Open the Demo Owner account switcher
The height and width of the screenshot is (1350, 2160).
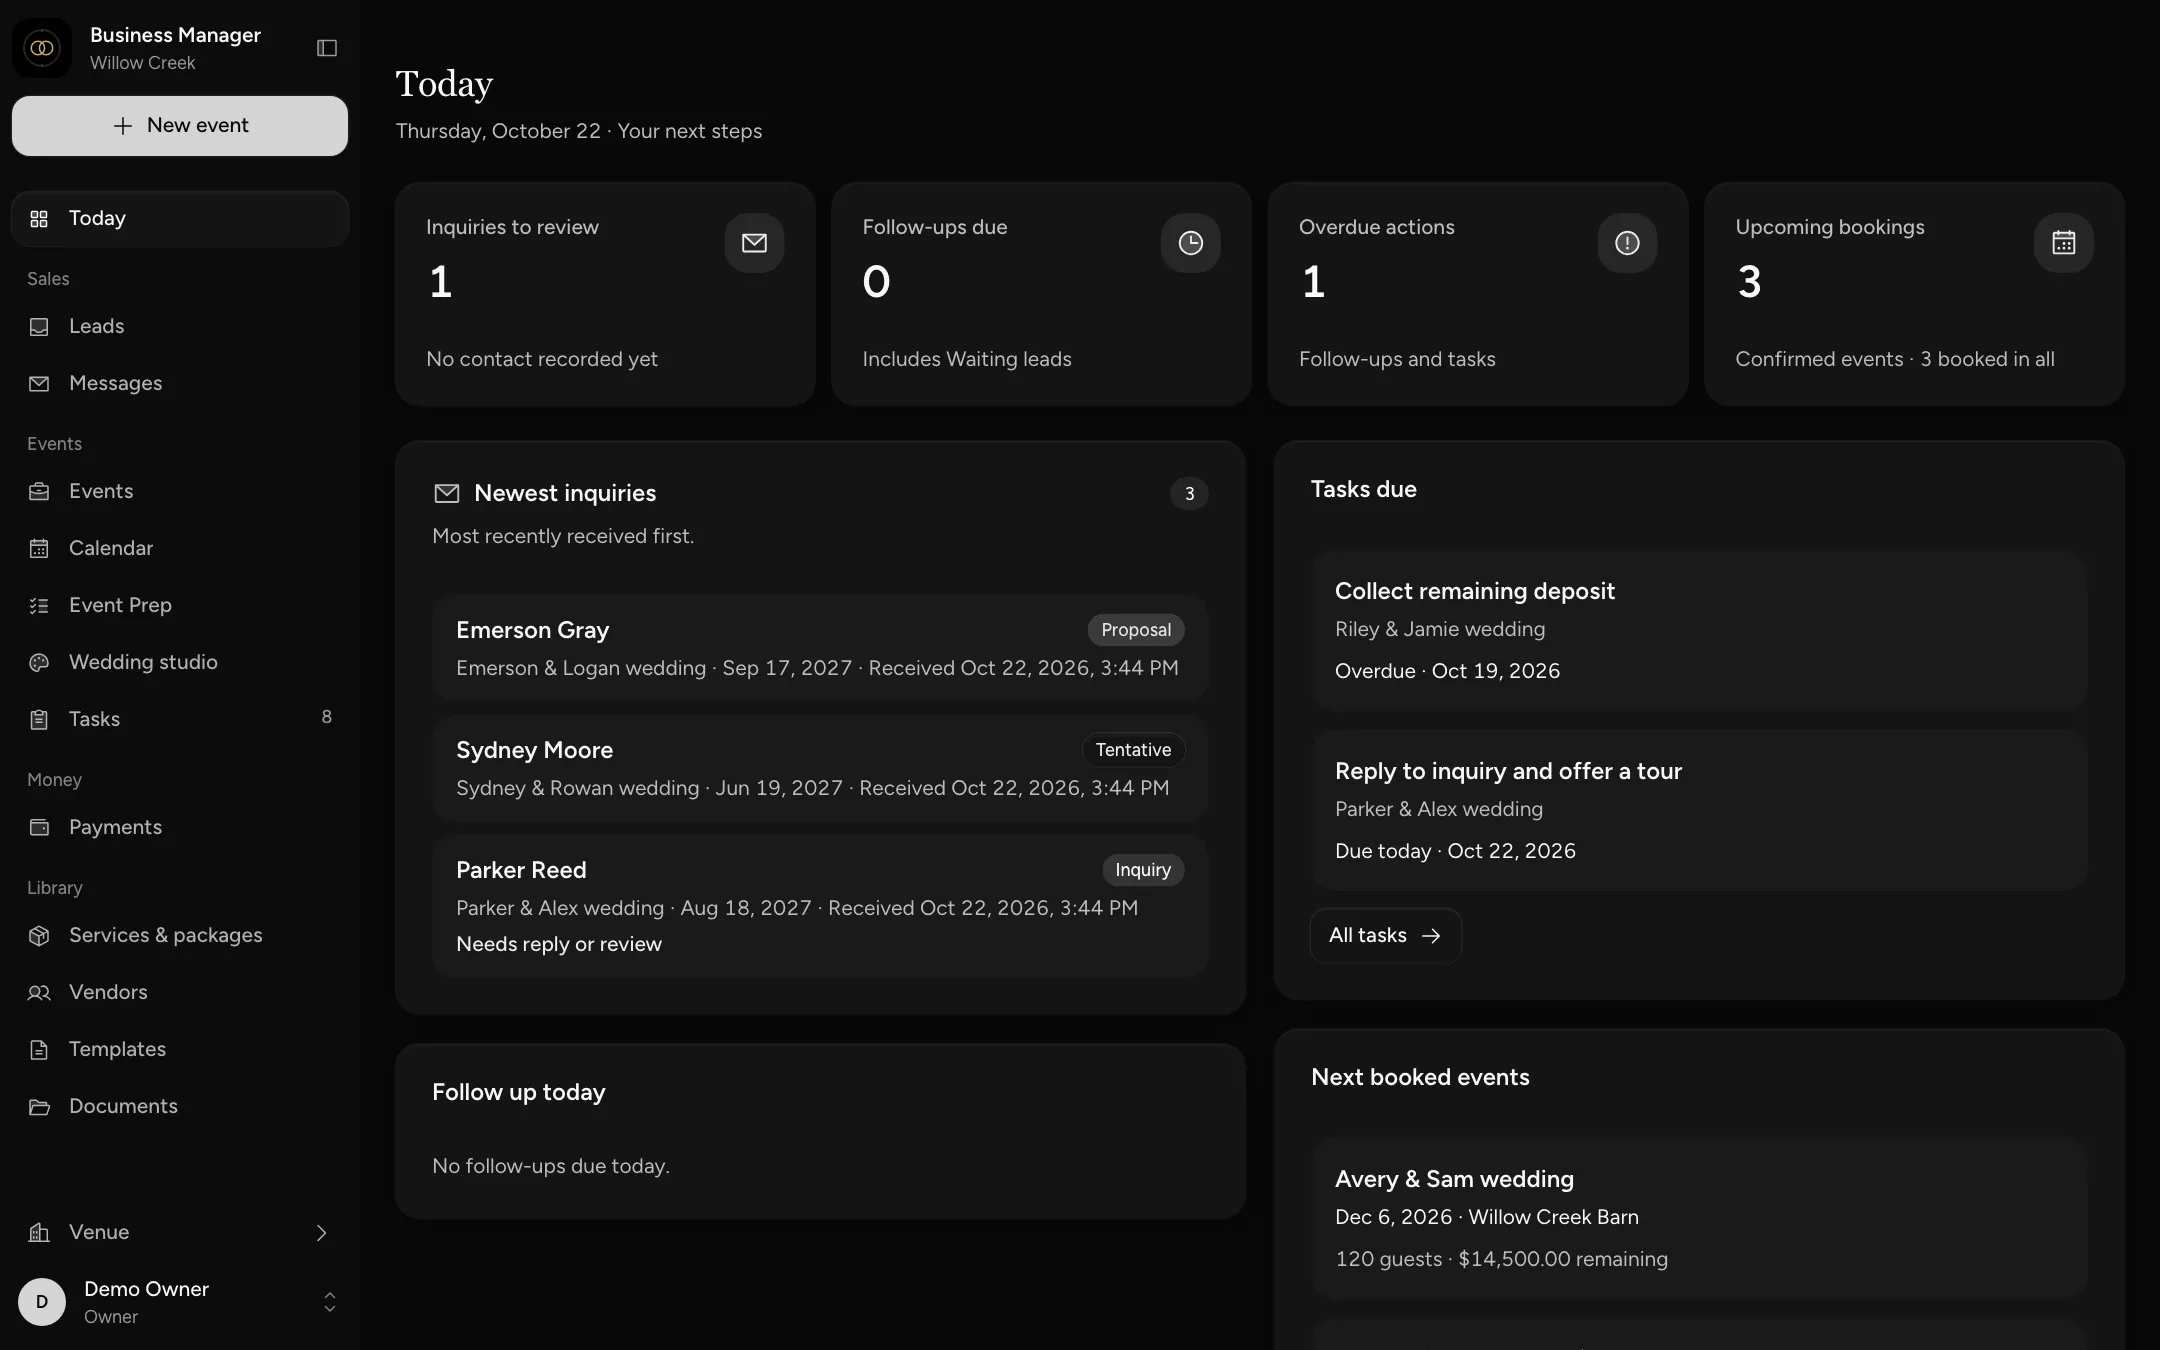[x=180, y=1302]
